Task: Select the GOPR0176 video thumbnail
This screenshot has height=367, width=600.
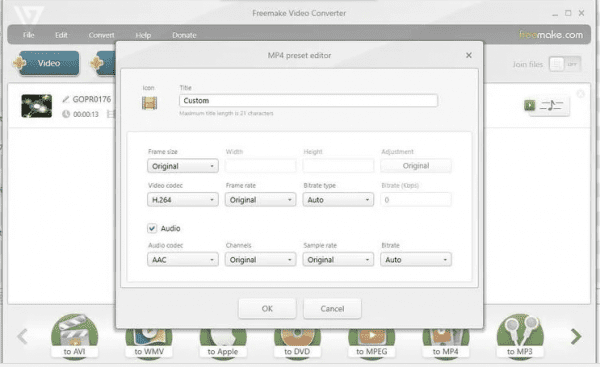Action: [37, 106]
